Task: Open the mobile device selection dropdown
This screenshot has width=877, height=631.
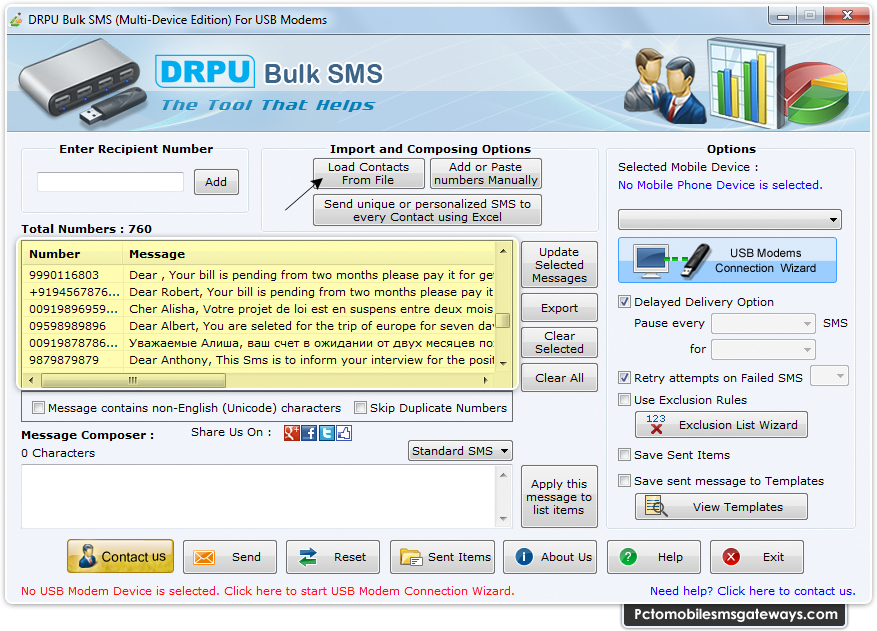Action: click(729, 219)
